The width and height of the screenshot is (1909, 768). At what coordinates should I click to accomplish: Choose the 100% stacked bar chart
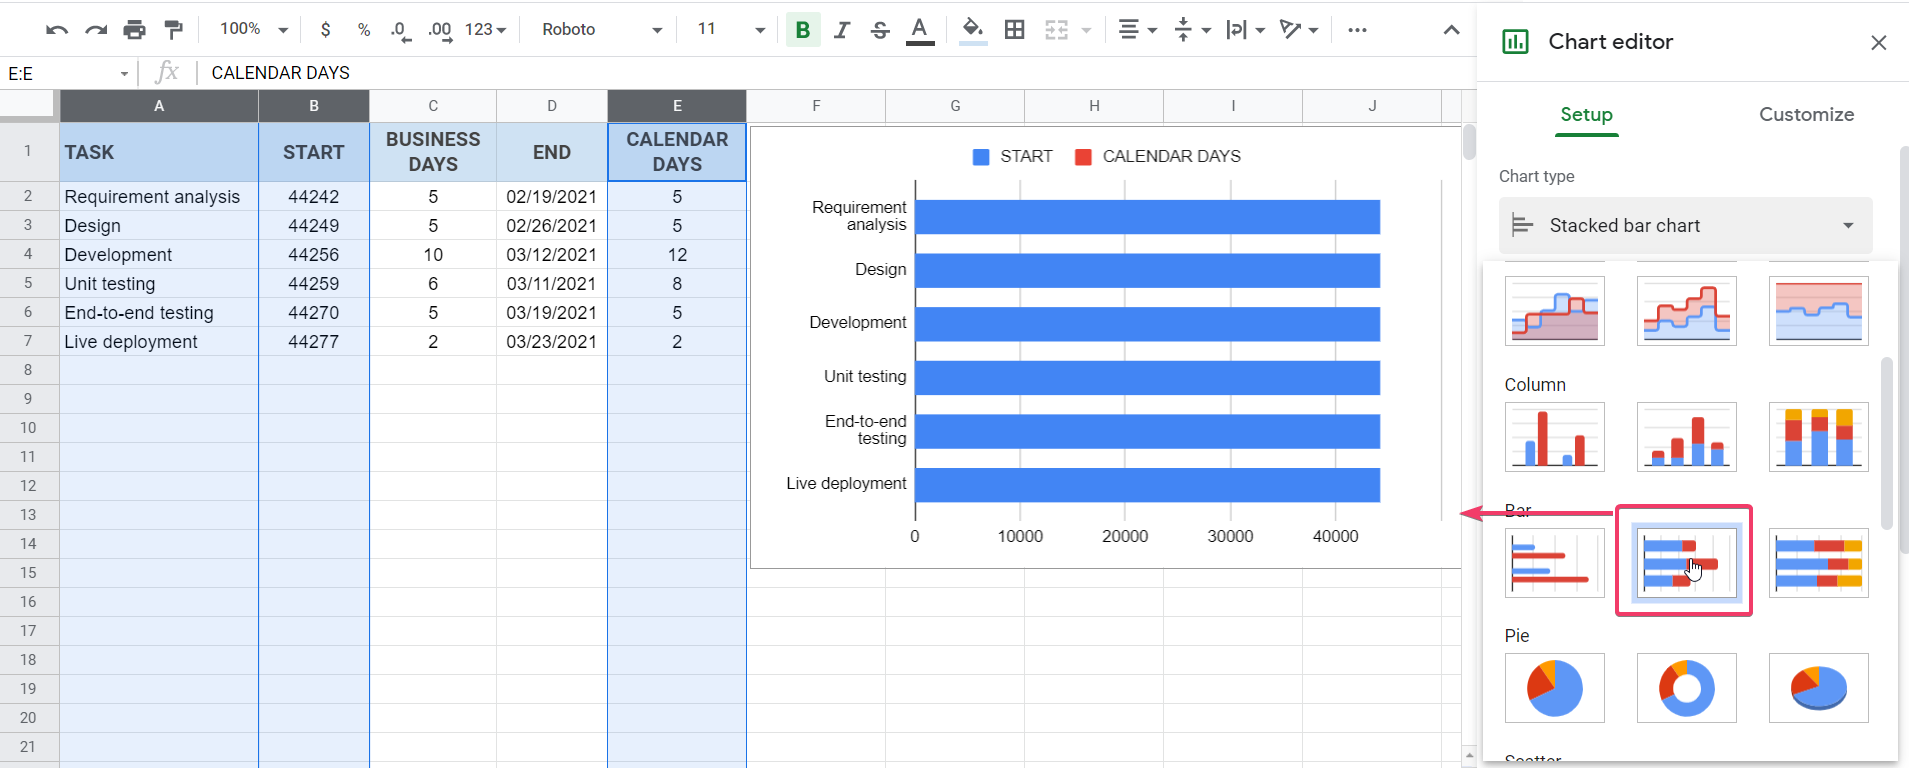click(x=1818, y=563)
